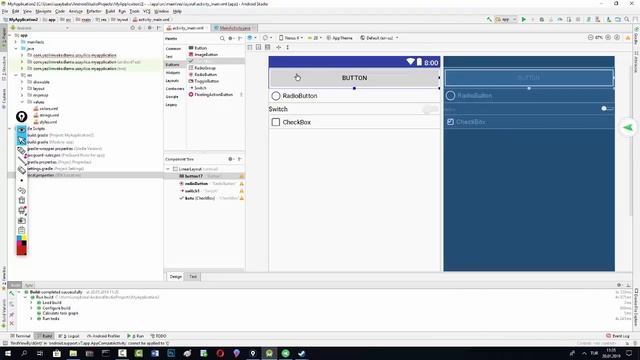640x360 pixels.
Task: Select the cursor tool in floating annotation toolbar
Action: pyautogui.click(x=22, y=140)
